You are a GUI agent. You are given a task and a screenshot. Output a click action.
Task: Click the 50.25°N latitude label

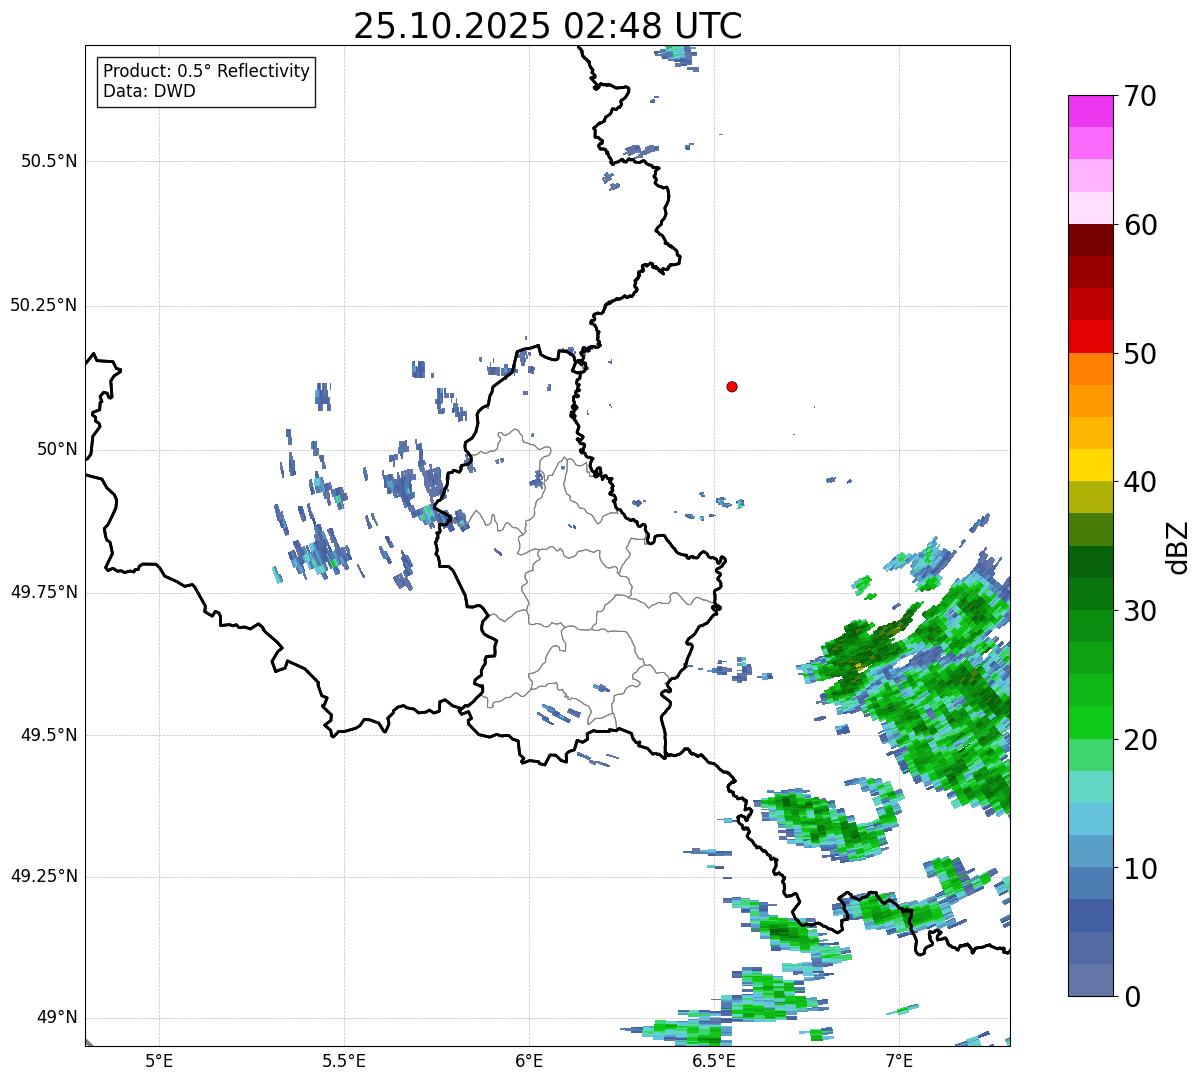click(x=44, y=305)
